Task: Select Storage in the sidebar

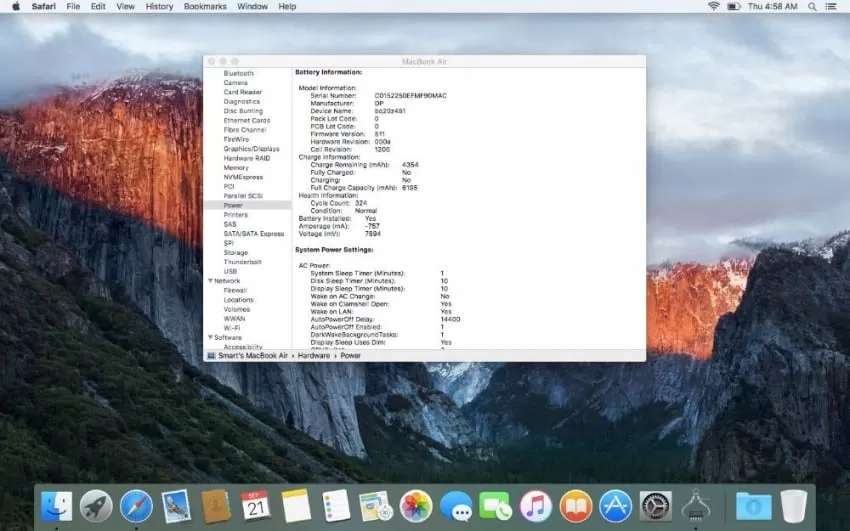Action: (x=235, y=252)
